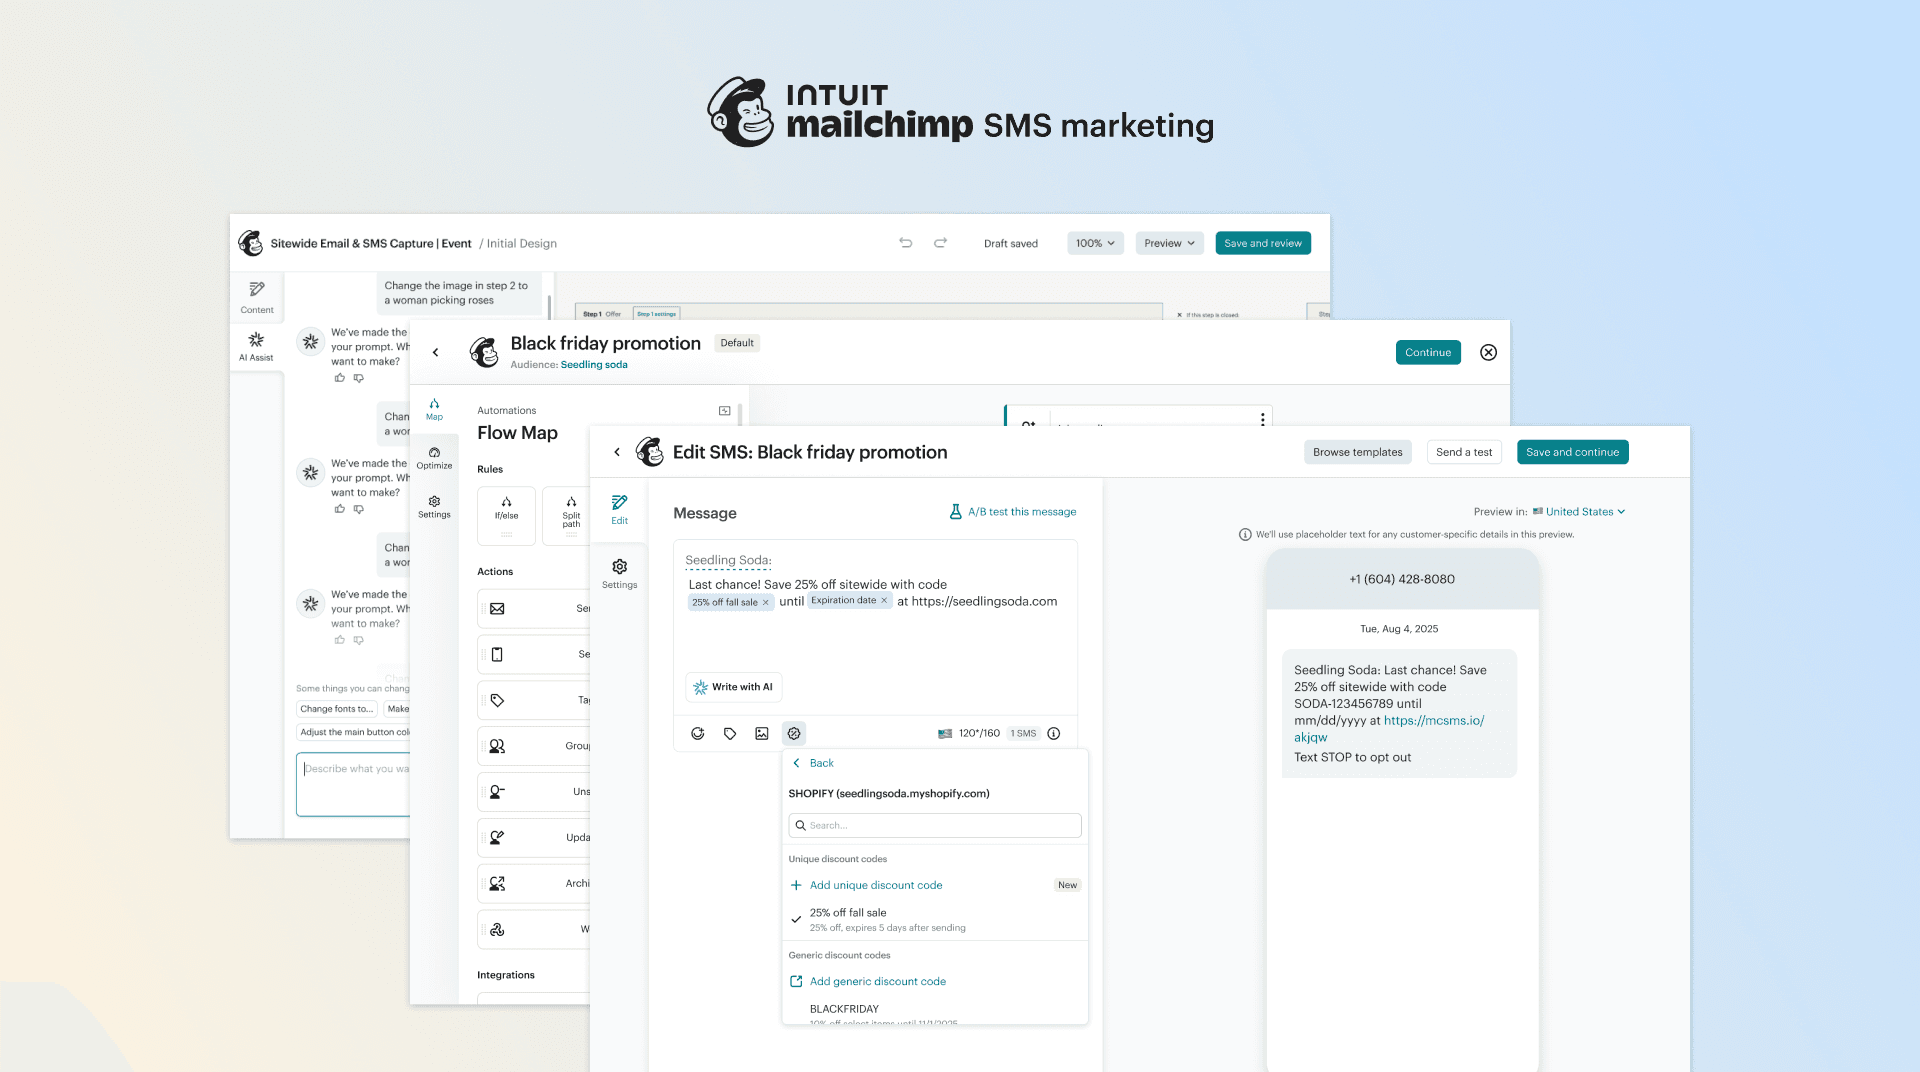Give thumbs down on the AI Assist response

pos(359,378)
